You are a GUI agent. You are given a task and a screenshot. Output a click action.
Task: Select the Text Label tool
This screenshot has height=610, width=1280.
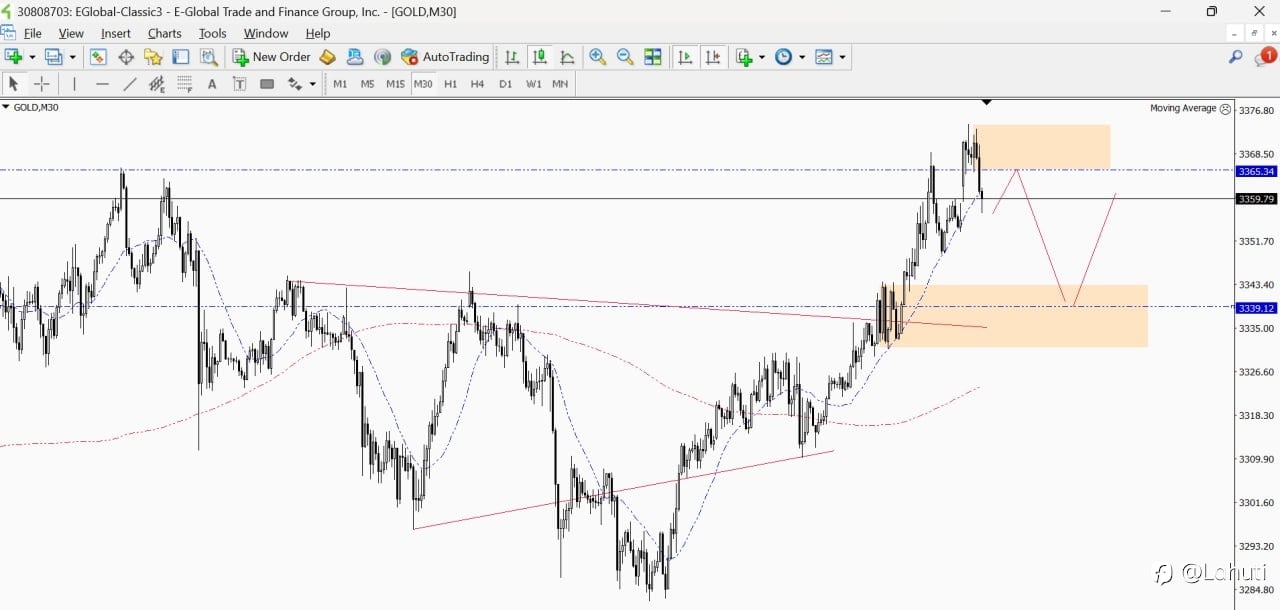tap(240, 84)
